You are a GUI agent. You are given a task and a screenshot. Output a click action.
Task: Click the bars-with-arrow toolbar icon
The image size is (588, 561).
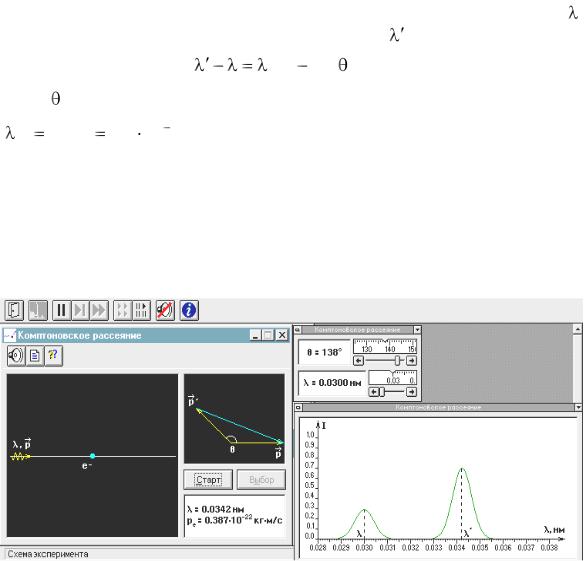pos(141,310)
